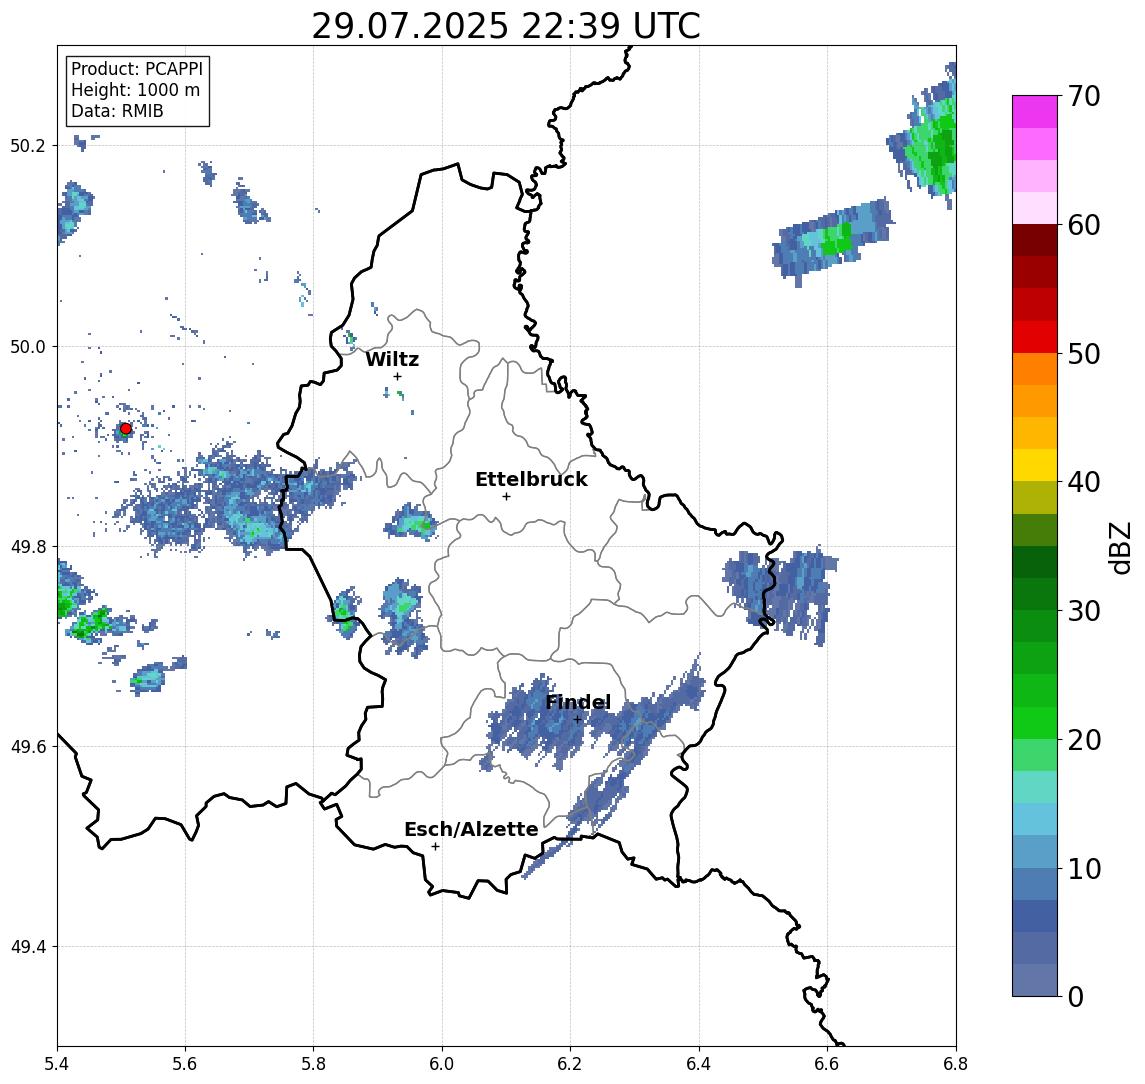Click the colorbar tick label 30
This screenshot has width=1145, height=1084.
tap(1084, 611)
